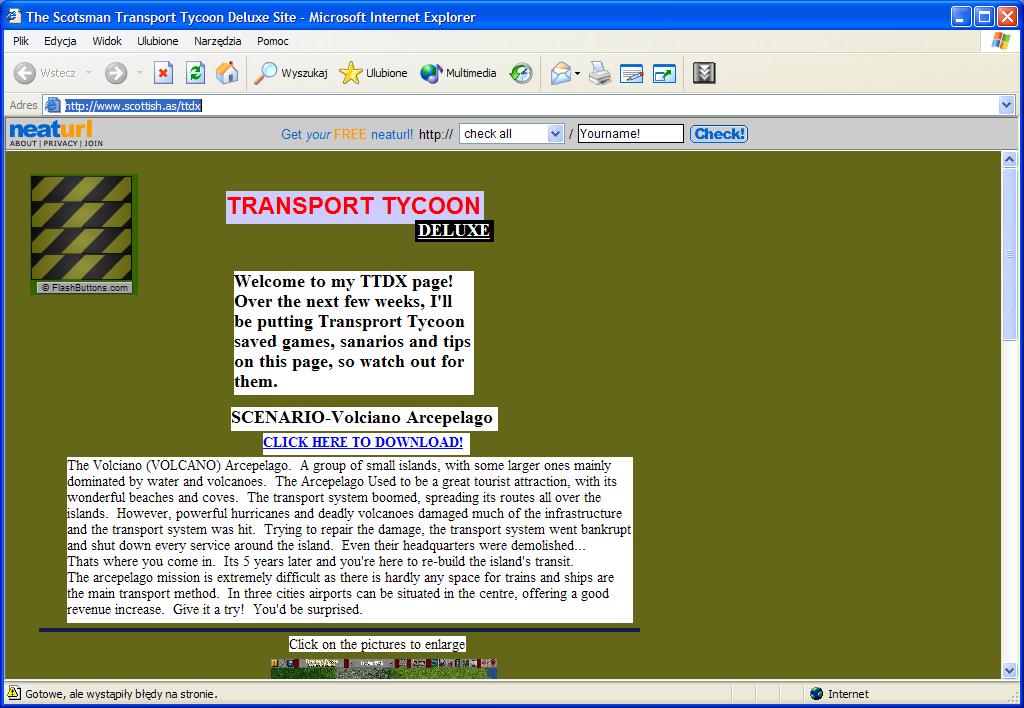
Task: Click the Windows flag throbber logo
Action: point(1000,41)
